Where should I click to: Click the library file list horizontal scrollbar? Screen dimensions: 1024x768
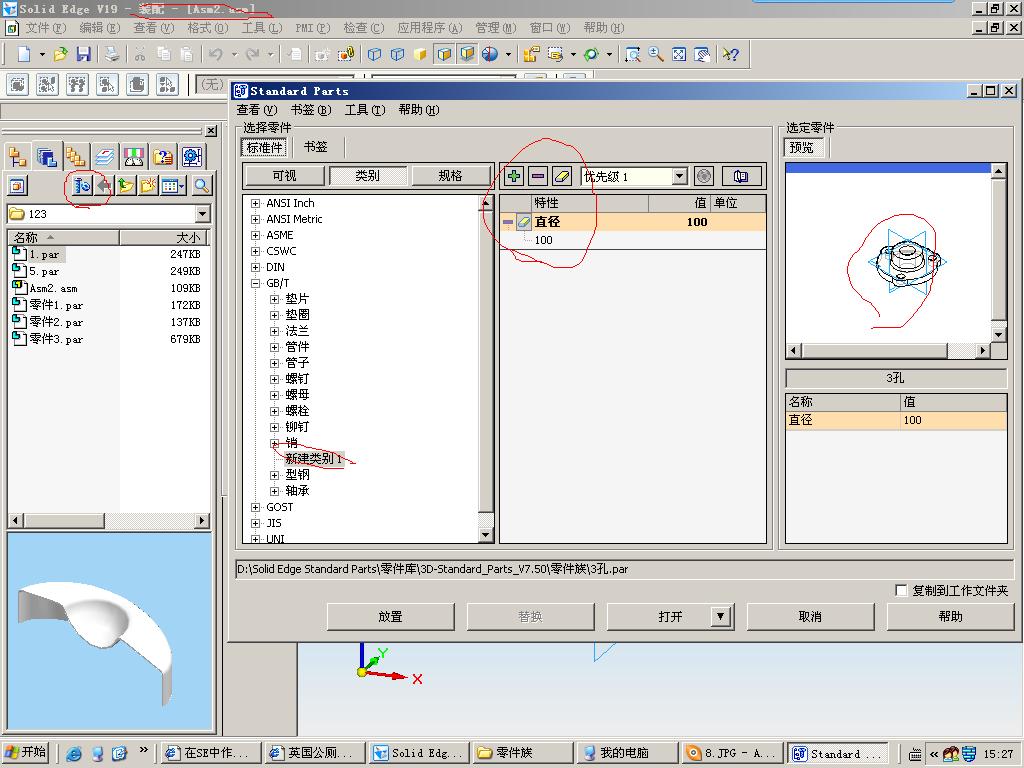click(108, 520)
